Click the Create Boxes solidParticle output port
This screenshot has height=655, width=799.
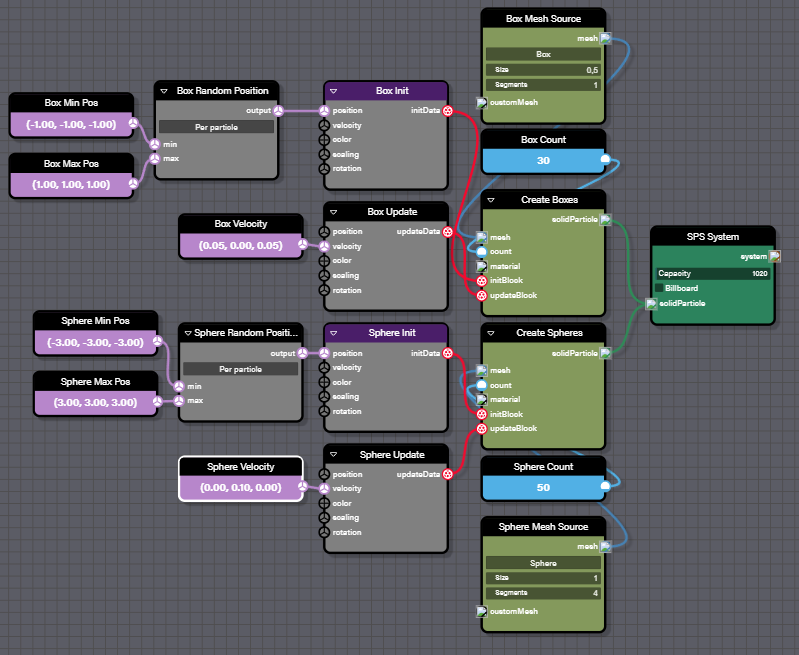[605, 220]
